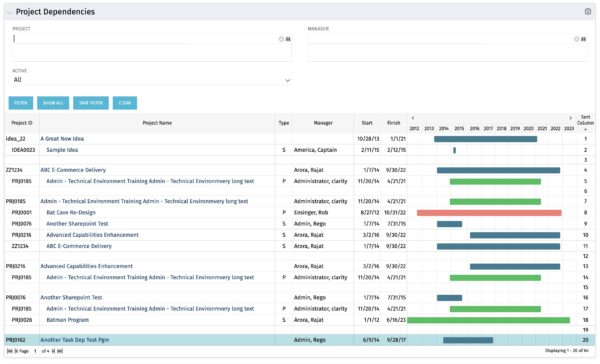The image size is (600, 364).
Task: Click sort column number 20
Action: (x=585, y=340)
